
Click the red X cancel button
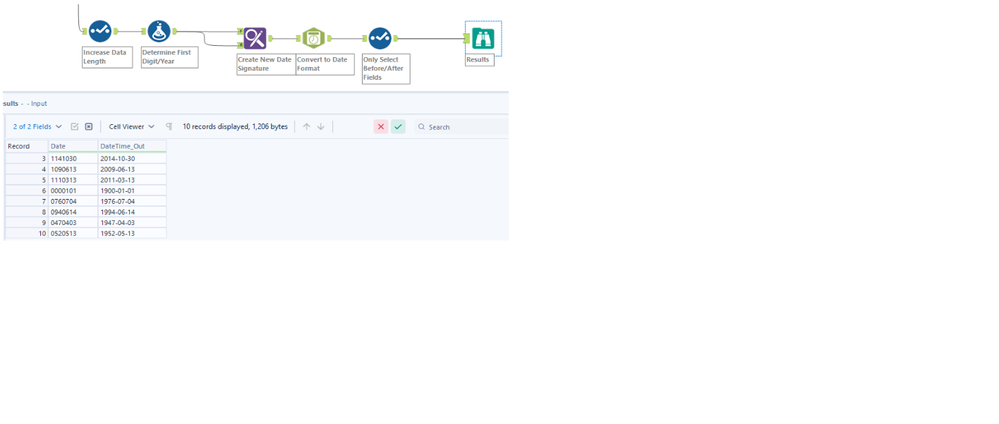coord(381,127)
